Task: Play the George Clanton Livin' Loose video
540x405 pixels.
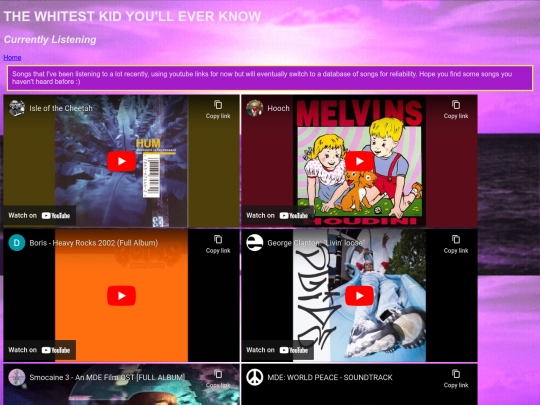Action: (359, 296)
